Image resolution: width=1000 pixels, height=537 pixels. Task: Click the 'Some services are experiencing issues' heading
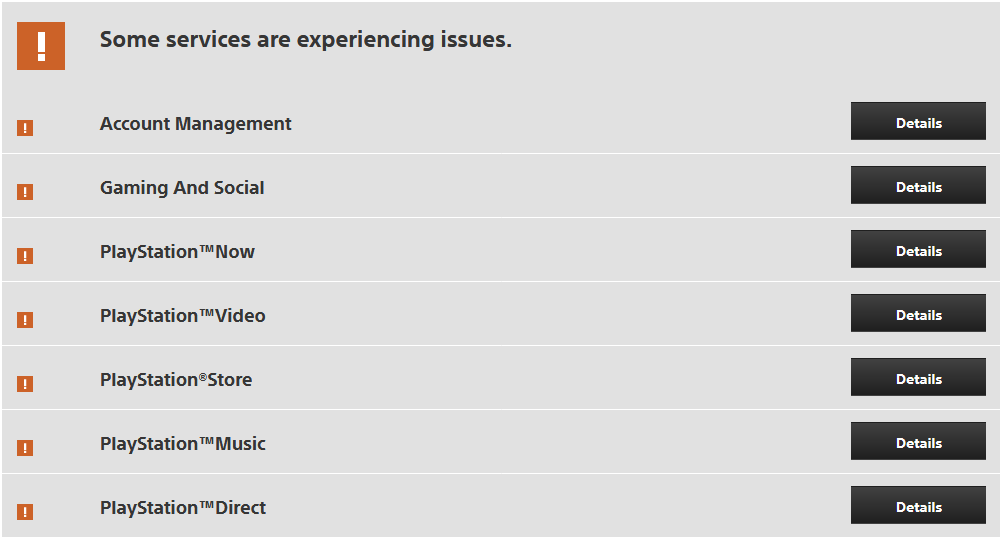(305, 40)
